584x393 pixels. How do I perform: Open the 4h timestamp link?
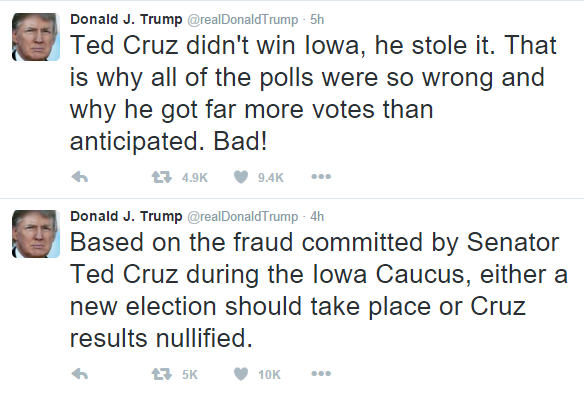point(317,216)
